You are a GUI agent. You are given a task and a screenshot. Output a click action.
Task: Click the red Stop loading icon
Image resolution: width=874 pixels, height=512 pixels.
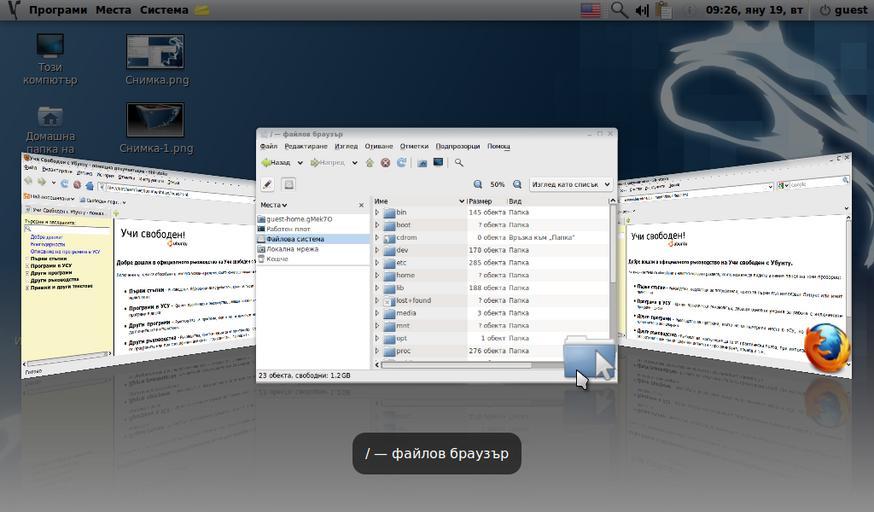coord(385,163)
